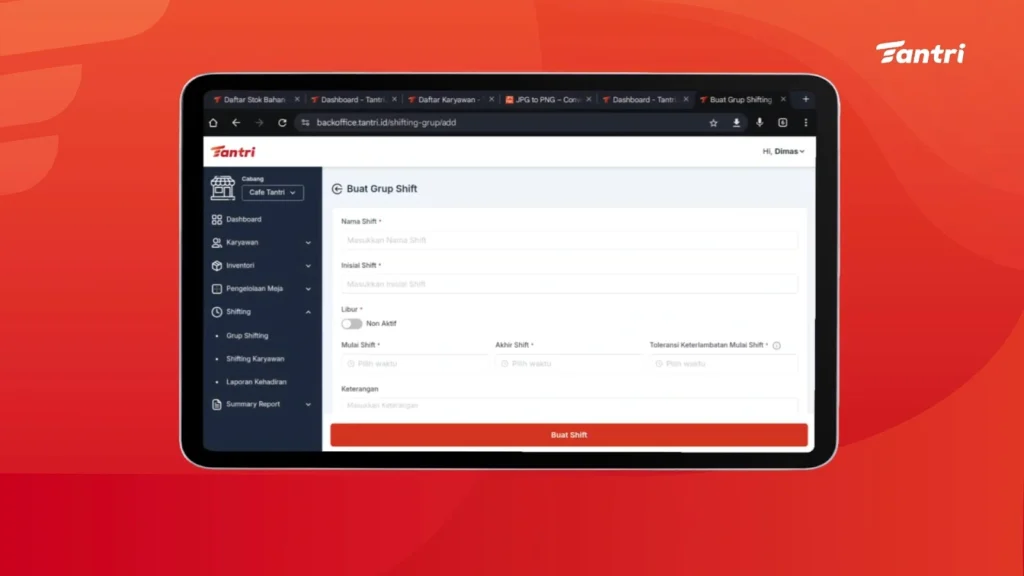
Task: Click the red Buat Shift button
Action: (x=569, y=435)
